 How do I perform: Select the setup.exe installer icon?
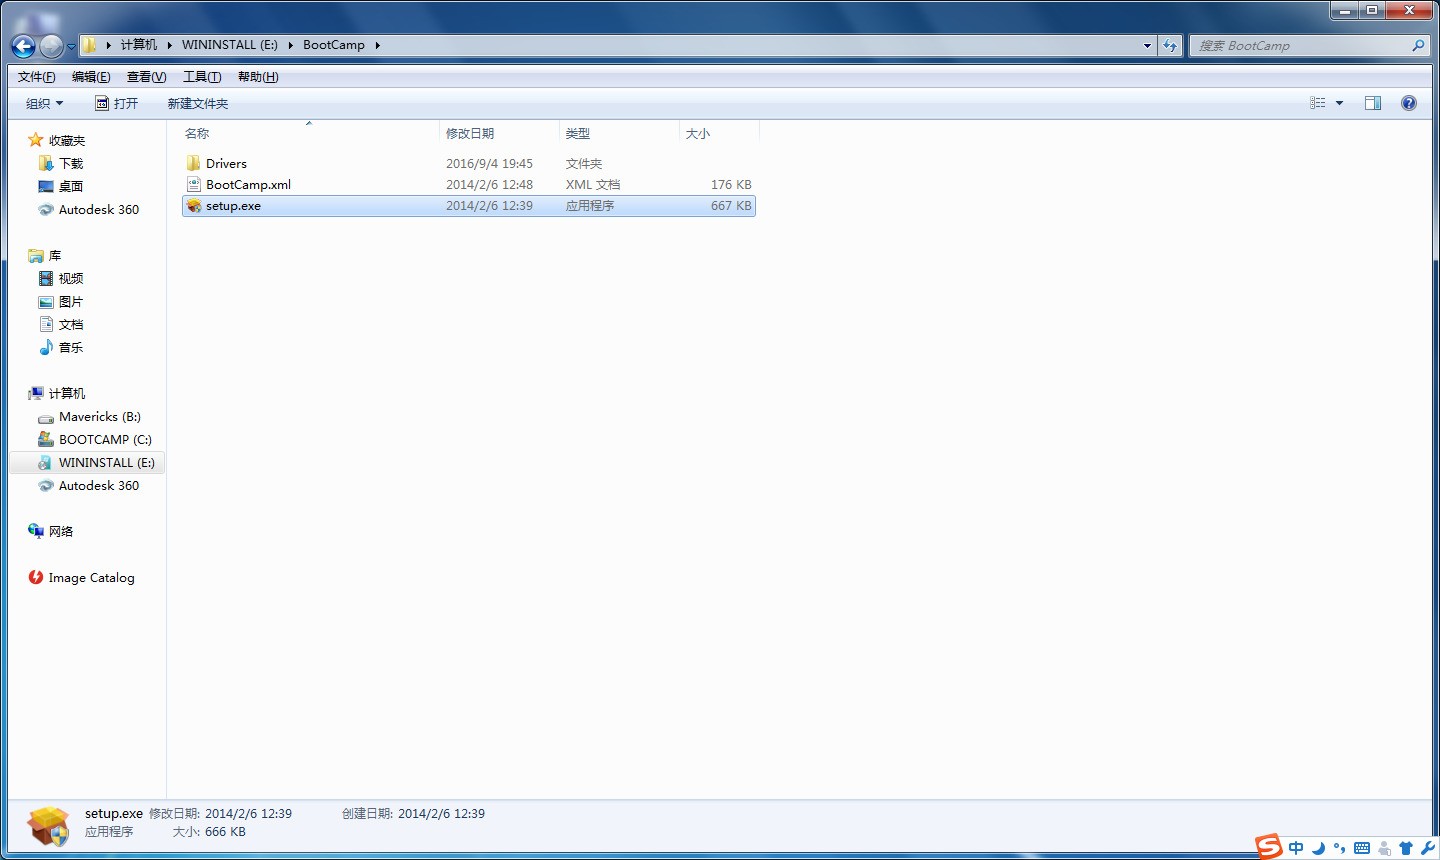(x=194, y=205)
